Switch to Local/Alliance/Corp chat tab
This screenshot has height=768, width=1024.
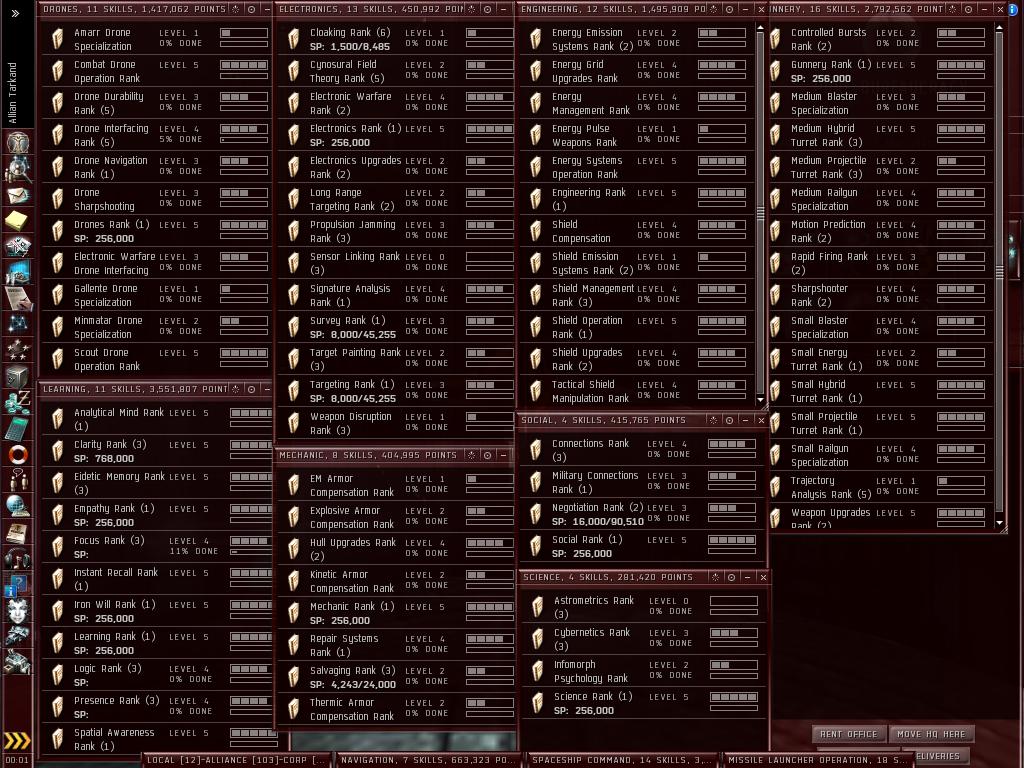[235, 760]
